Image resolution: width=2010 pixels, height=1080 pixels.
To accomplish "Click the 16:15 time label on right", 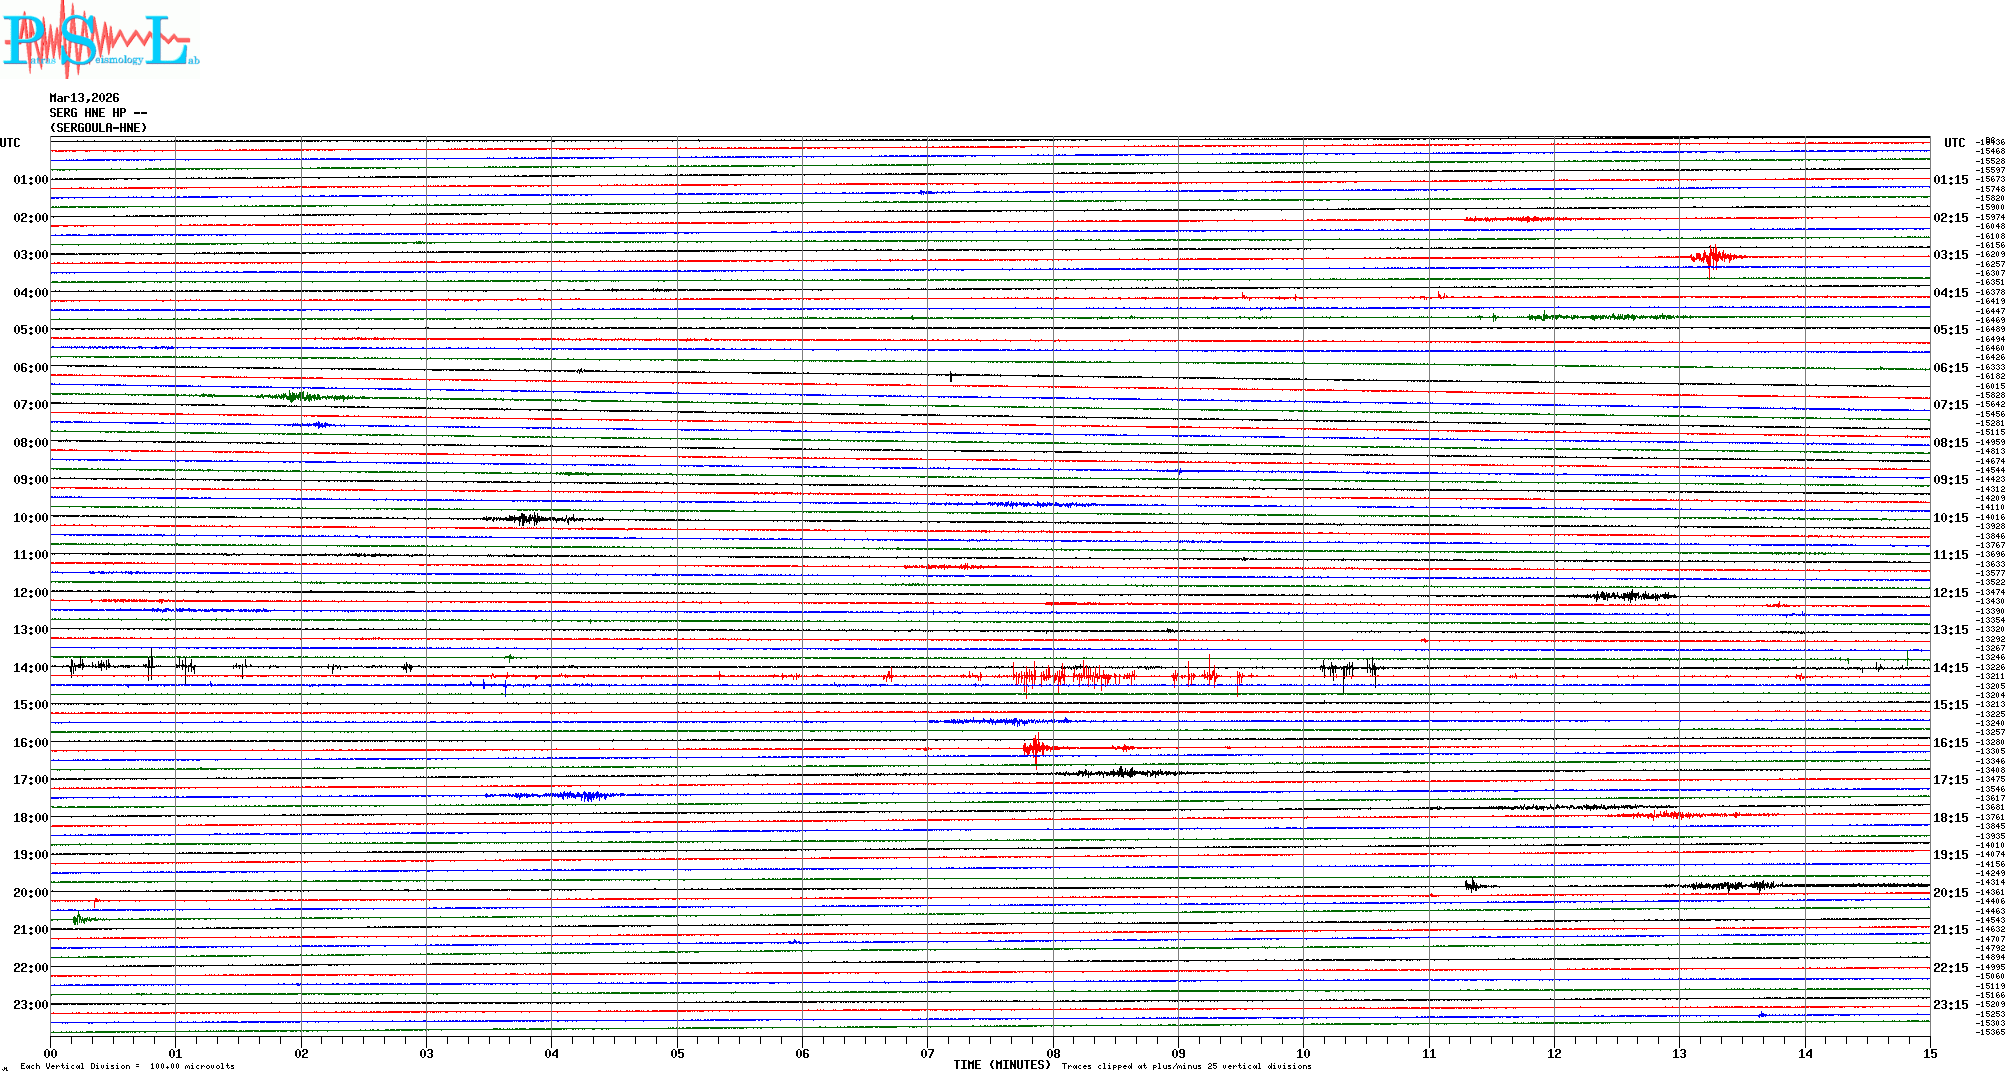I will [1950, 743].
